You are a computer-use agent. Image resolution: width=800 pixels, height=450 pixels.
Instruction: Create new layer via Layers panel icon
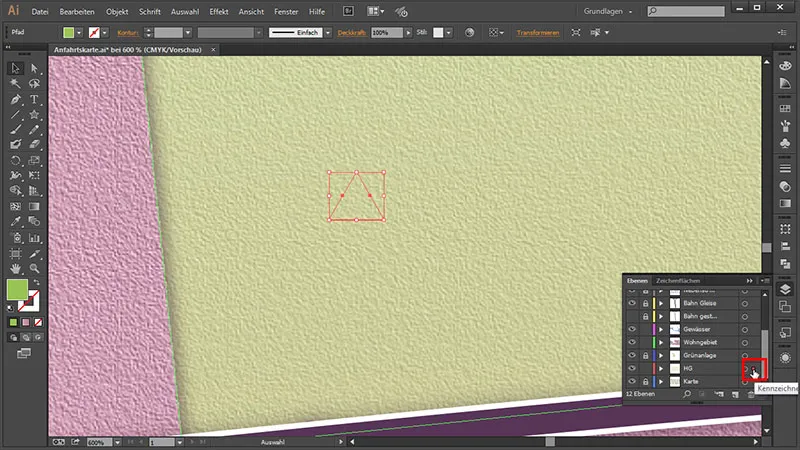pyautogui.click(x=735, y=394)
